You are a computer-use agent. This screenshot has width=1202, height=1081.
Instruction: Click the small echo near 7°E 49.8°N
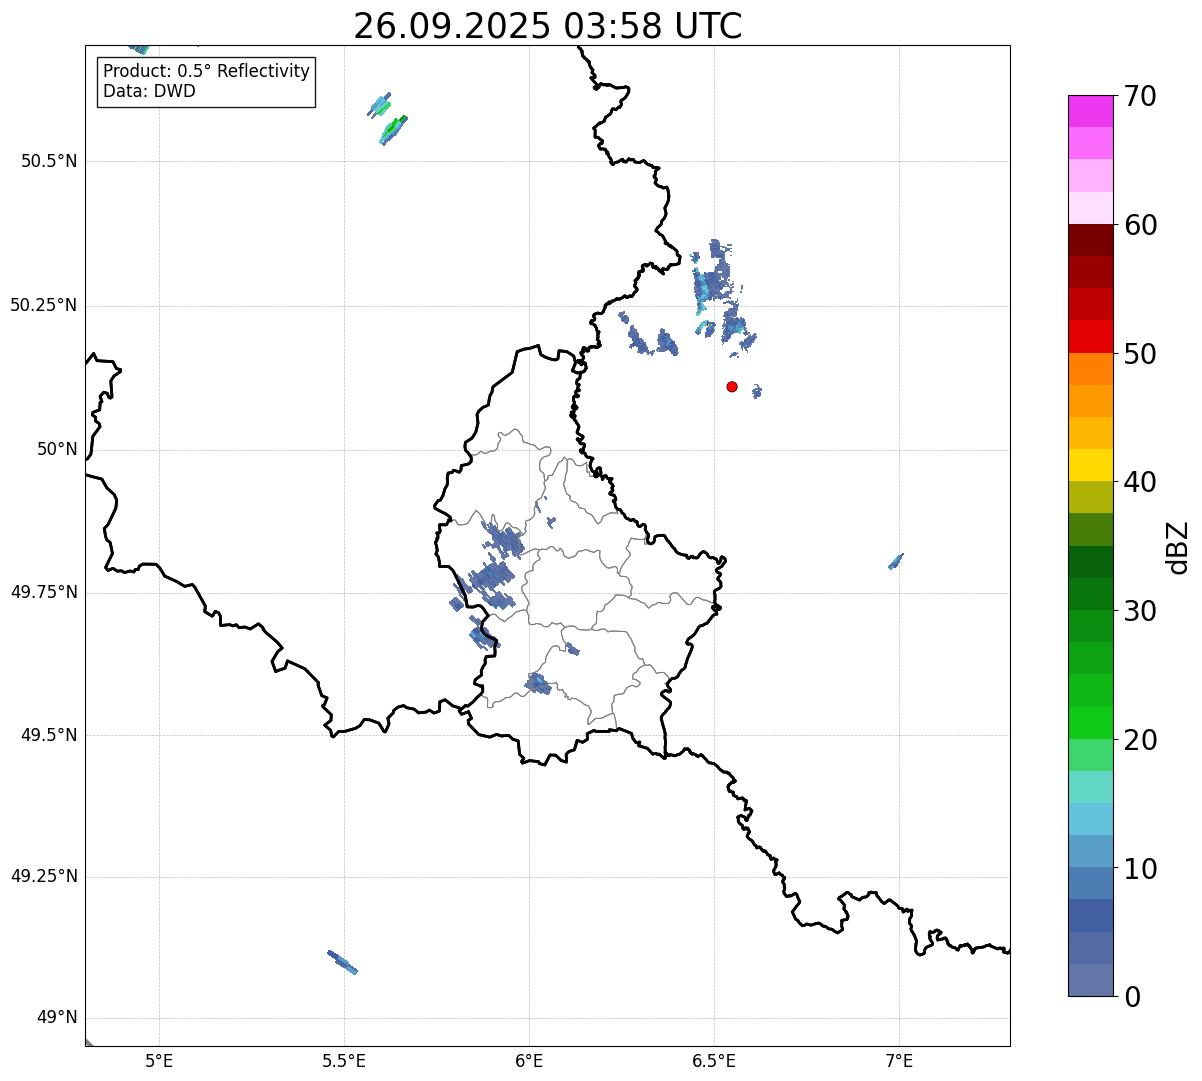point(896,562)
